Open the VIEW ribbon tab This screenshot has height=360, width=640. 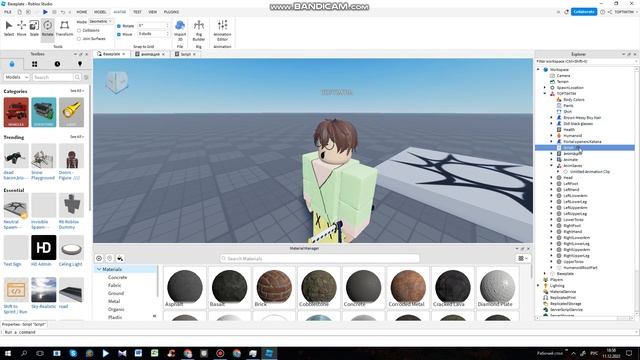[153, 12]
